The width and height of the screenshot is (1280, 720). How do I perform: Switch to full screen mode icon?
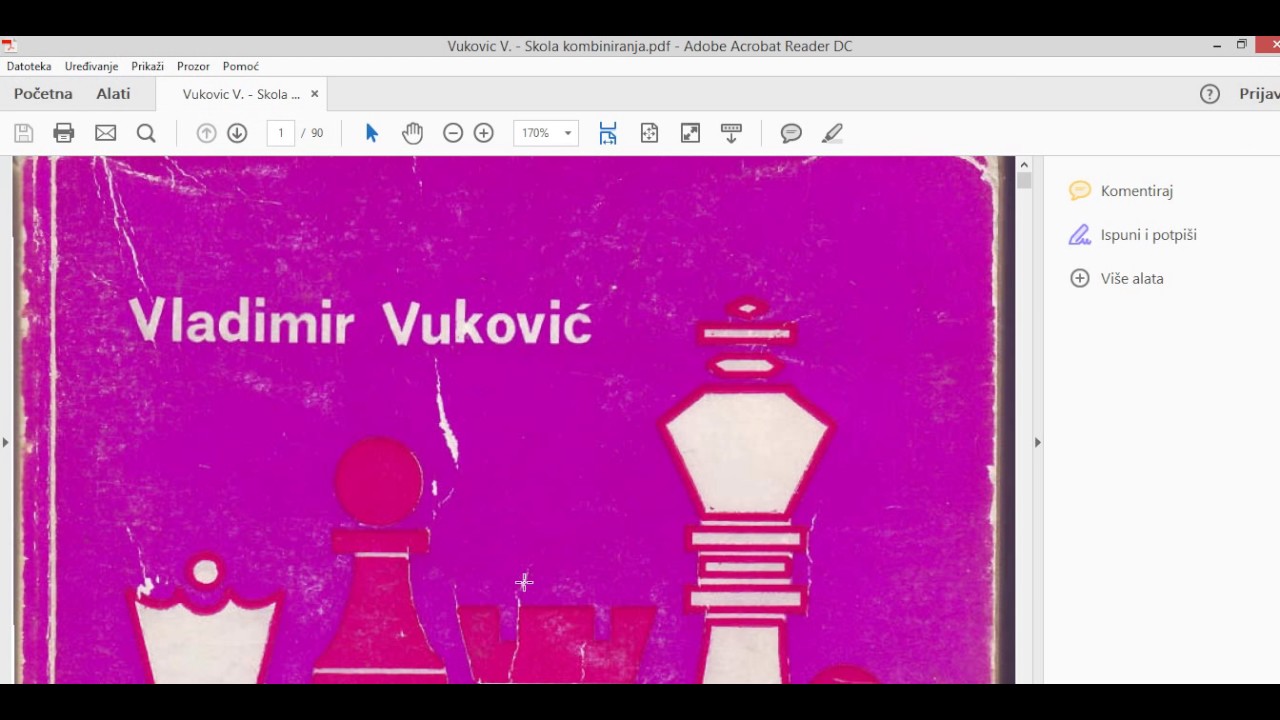(690, 133)
